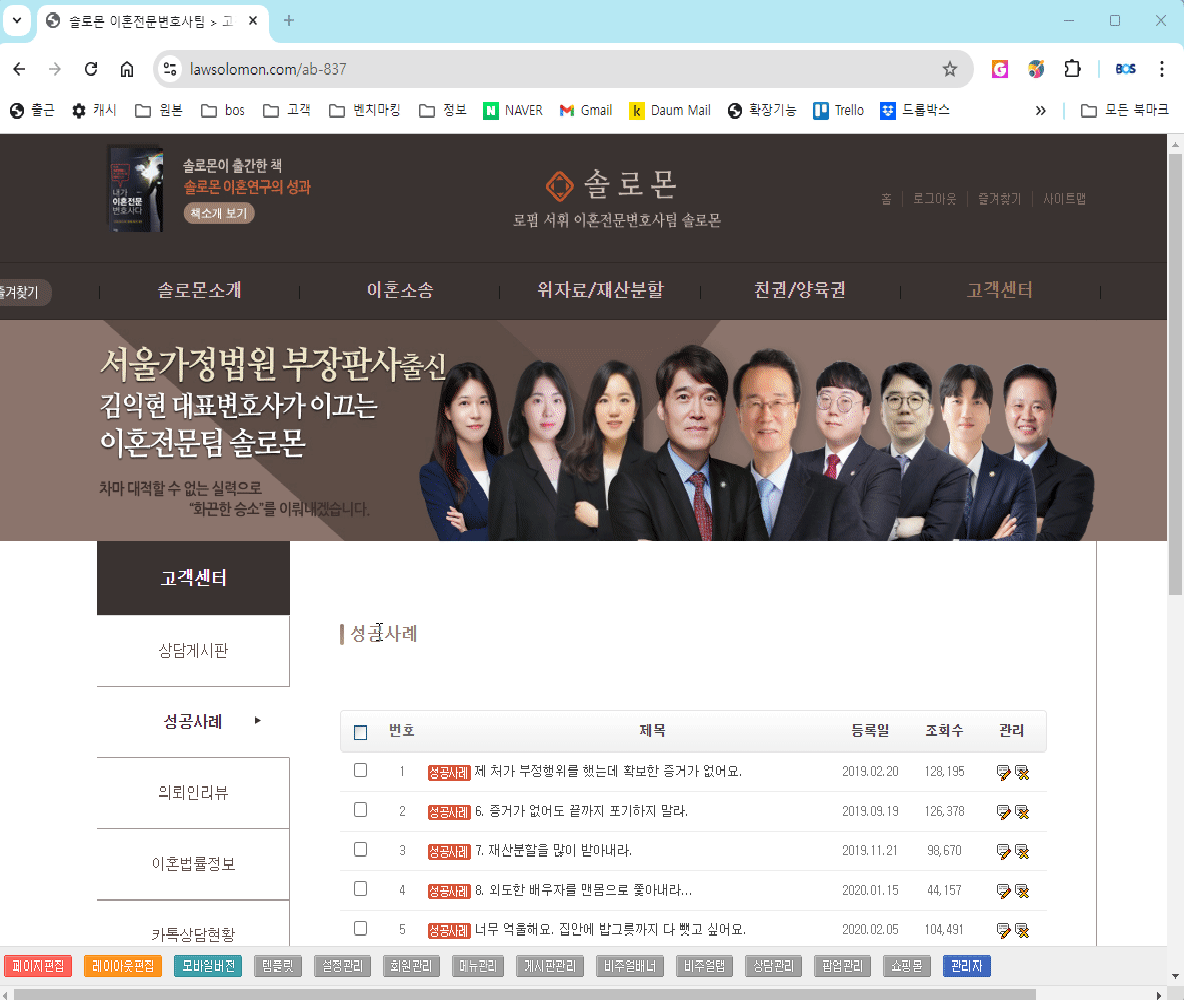
Task: Click the 책소개 보기 button
Action: pos(218,213)
